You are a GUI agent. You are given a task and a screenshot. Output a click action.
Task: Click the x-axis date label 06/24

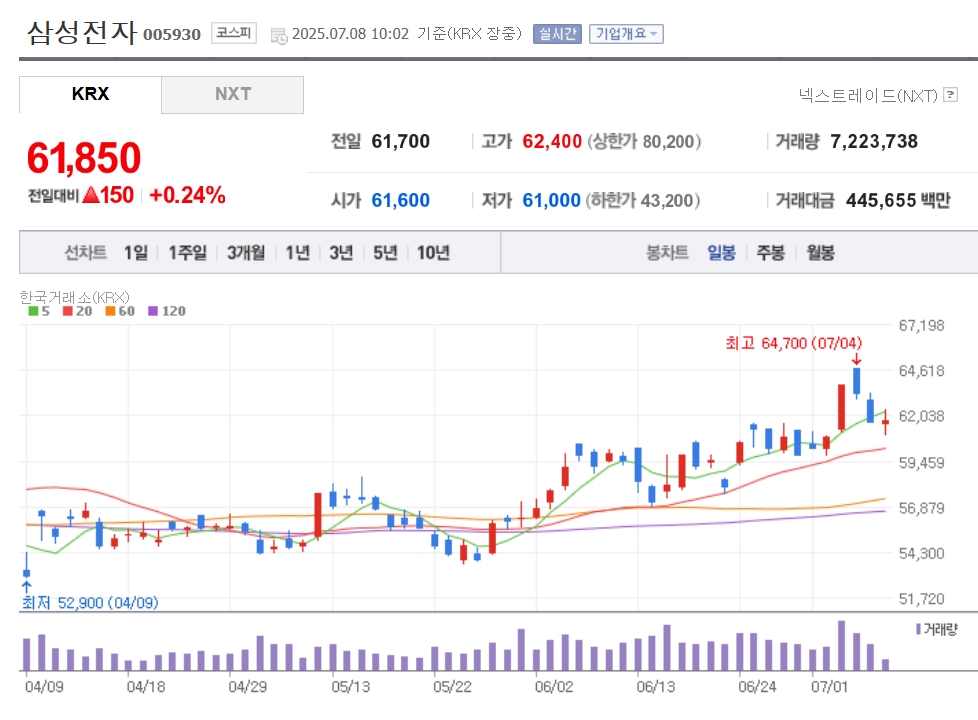click(x=757, y=687)
